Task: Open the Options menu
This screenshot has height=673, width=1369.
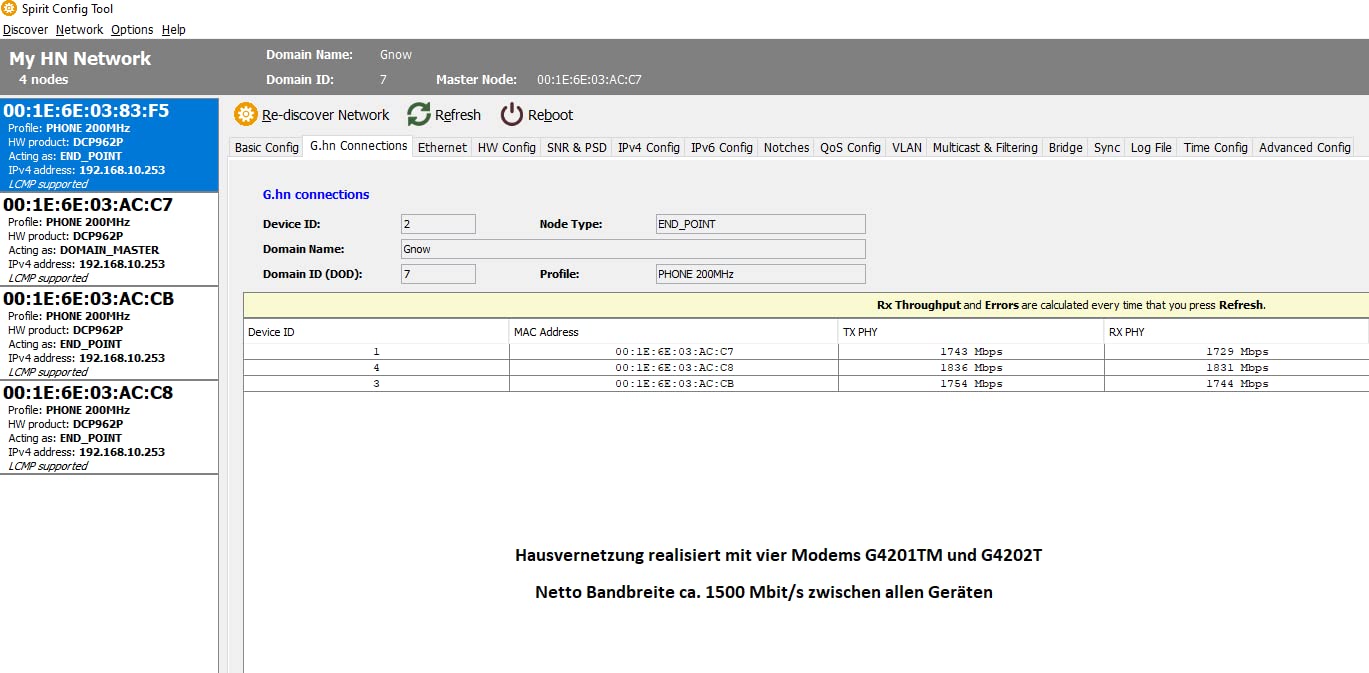Action: (132, 30)
